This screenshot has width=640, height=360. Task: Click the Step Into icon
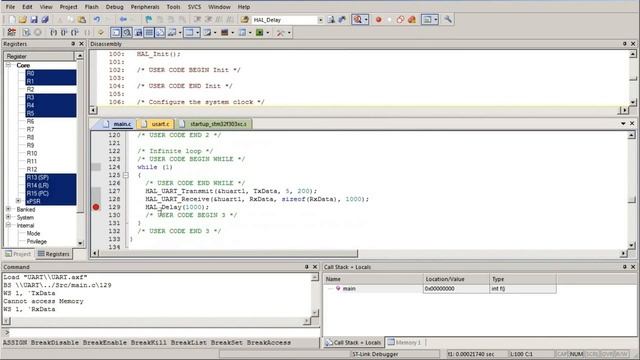coord(53,32)
